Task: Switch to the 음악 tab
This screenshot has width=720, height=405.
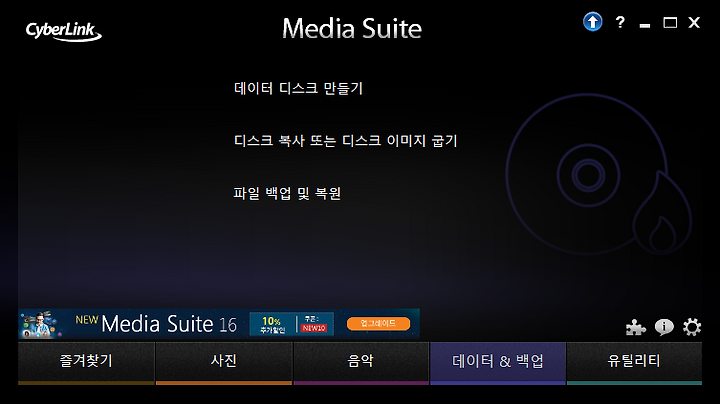Action: [x=361, y=363]
